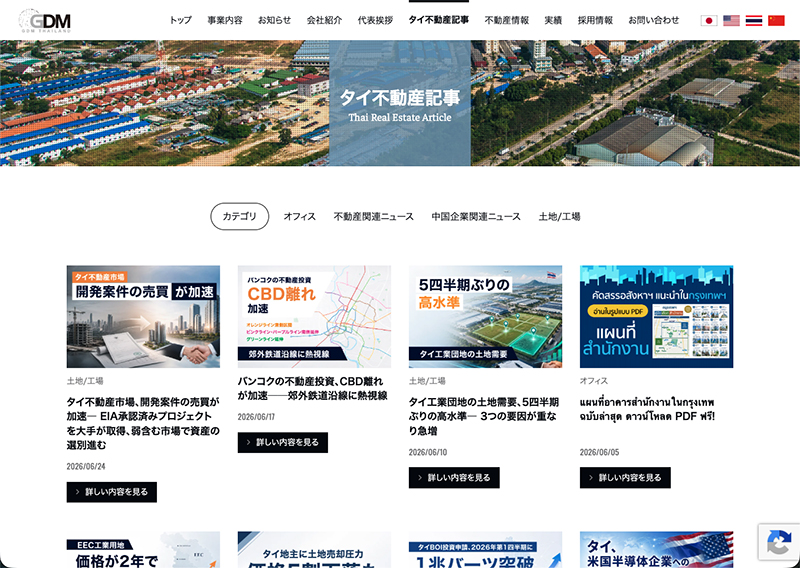Open the タイ不動産記事 menu item
The width and height of the screenshot is (800, 568).
click(439, 20)
